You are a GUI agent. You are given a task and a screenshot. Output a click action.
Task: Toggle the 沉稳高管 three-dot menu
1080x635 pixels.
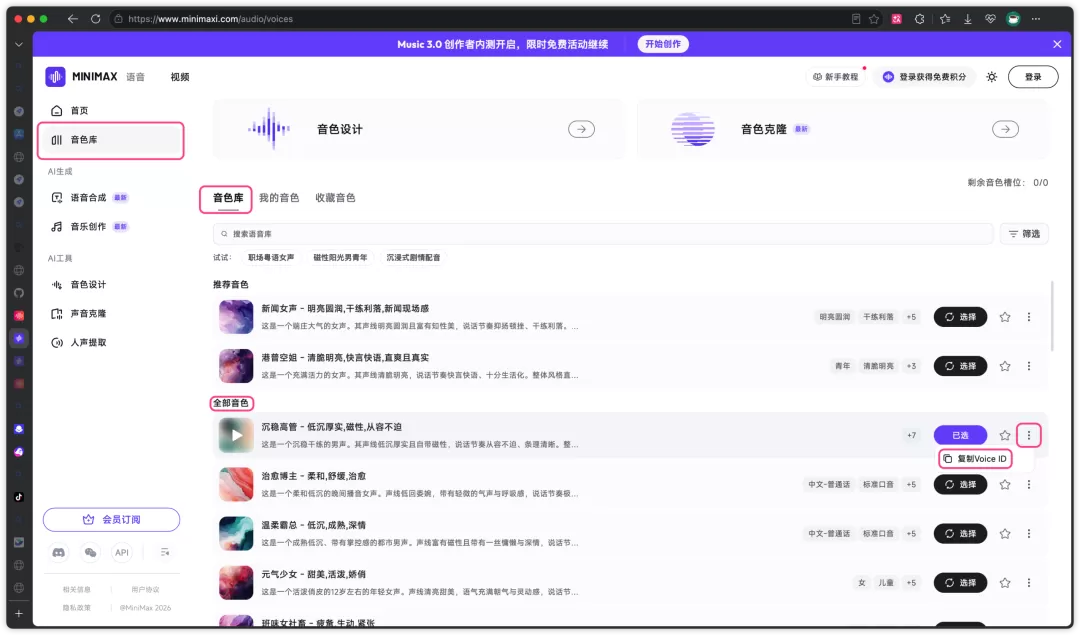(x=1028, y=435)
